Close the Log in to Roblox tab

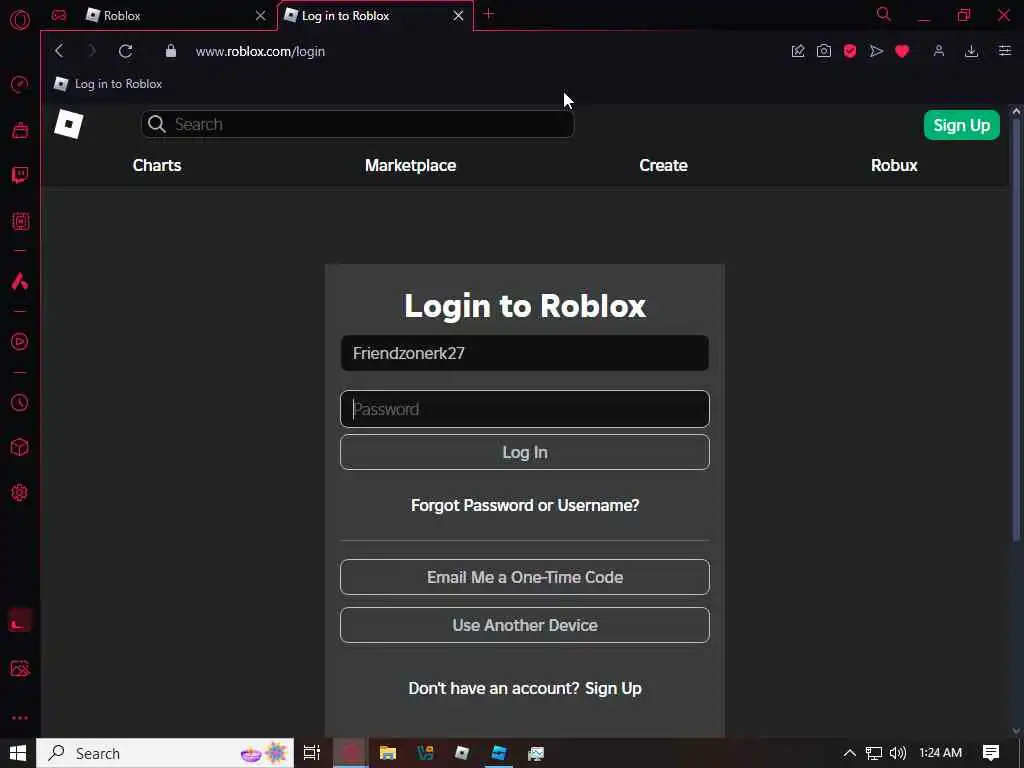[458, 16]
